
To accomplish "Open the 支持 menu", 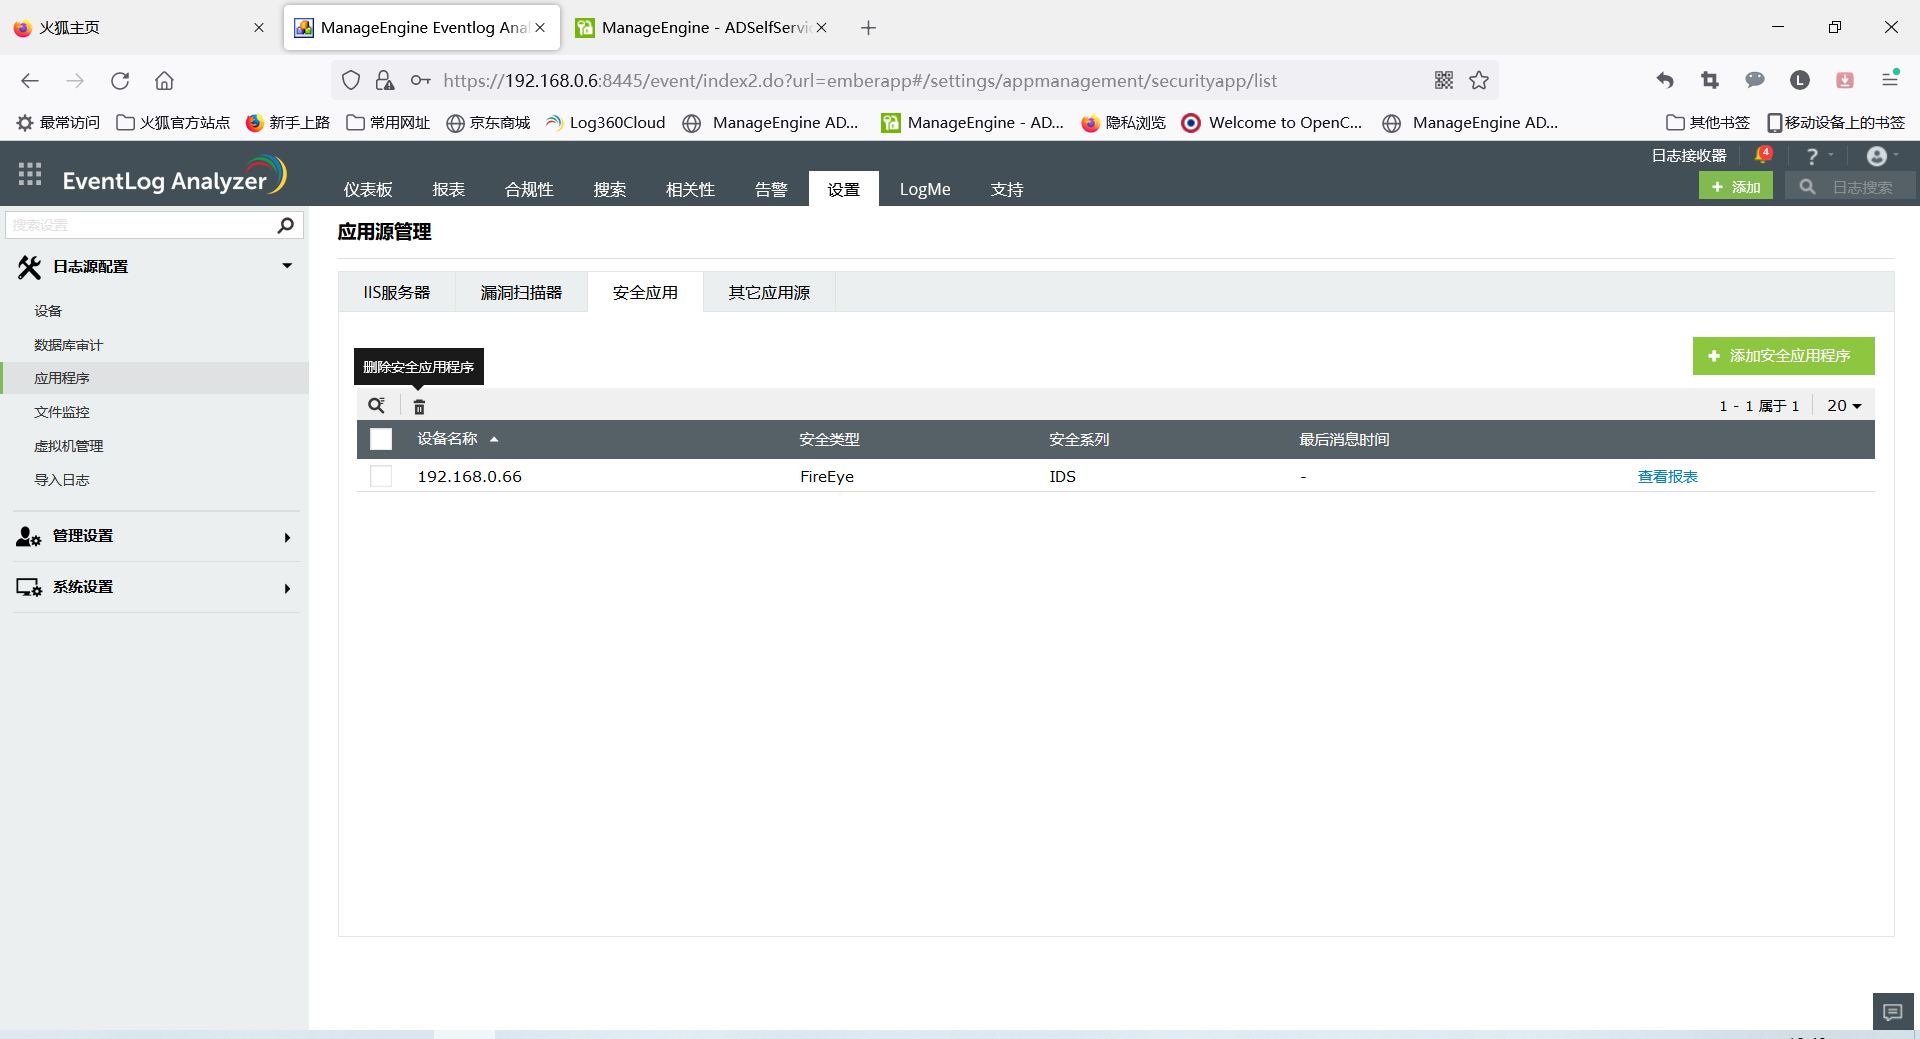I will tap(1007, 189).
